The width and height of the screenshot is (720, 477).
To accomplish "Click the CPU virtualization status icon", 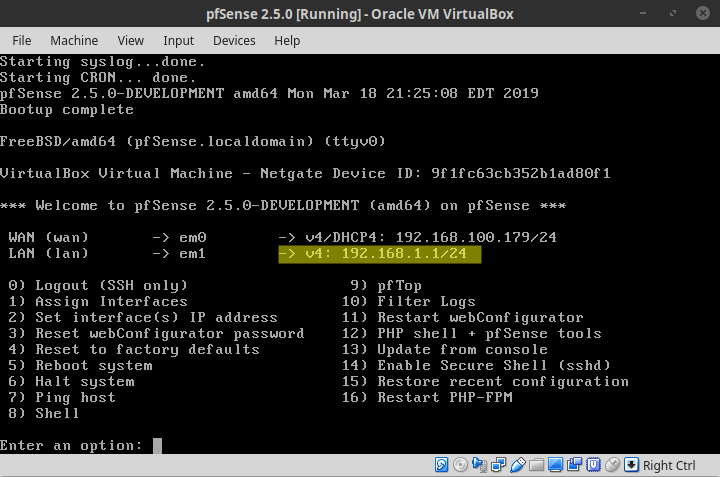I will pos(593,465).
